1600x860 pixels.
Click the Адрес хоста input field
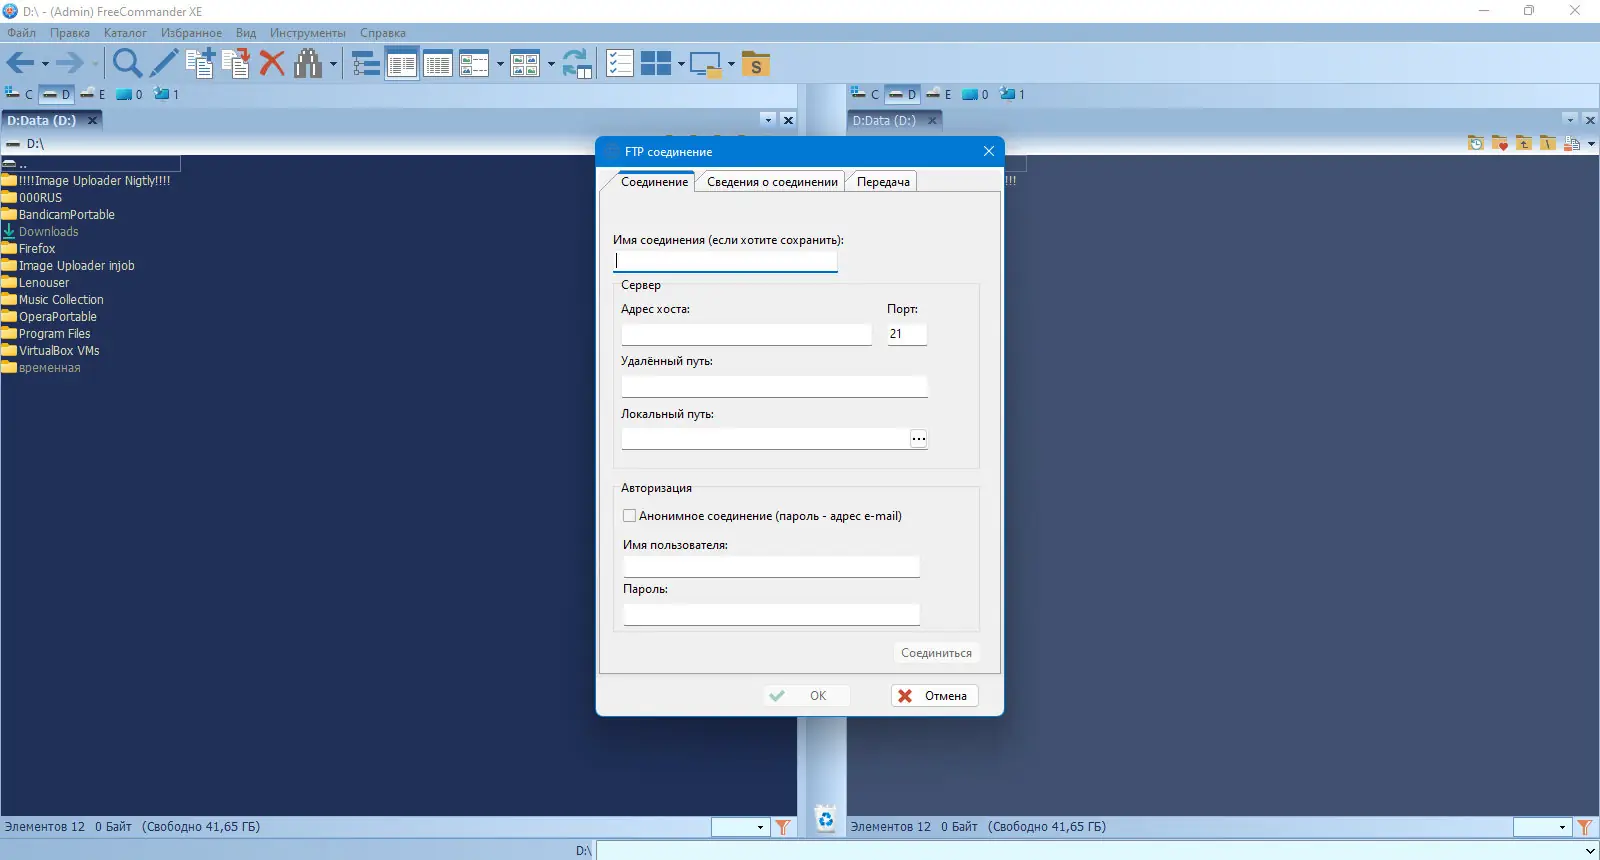click(x=746, y=334)
